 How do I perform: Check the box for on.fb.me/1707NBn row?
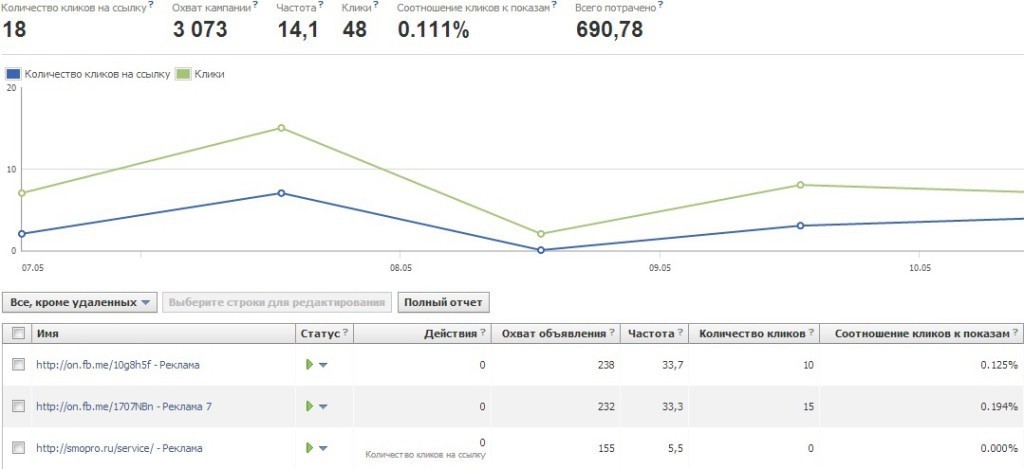pyautogui.click(x=19, y=406)
